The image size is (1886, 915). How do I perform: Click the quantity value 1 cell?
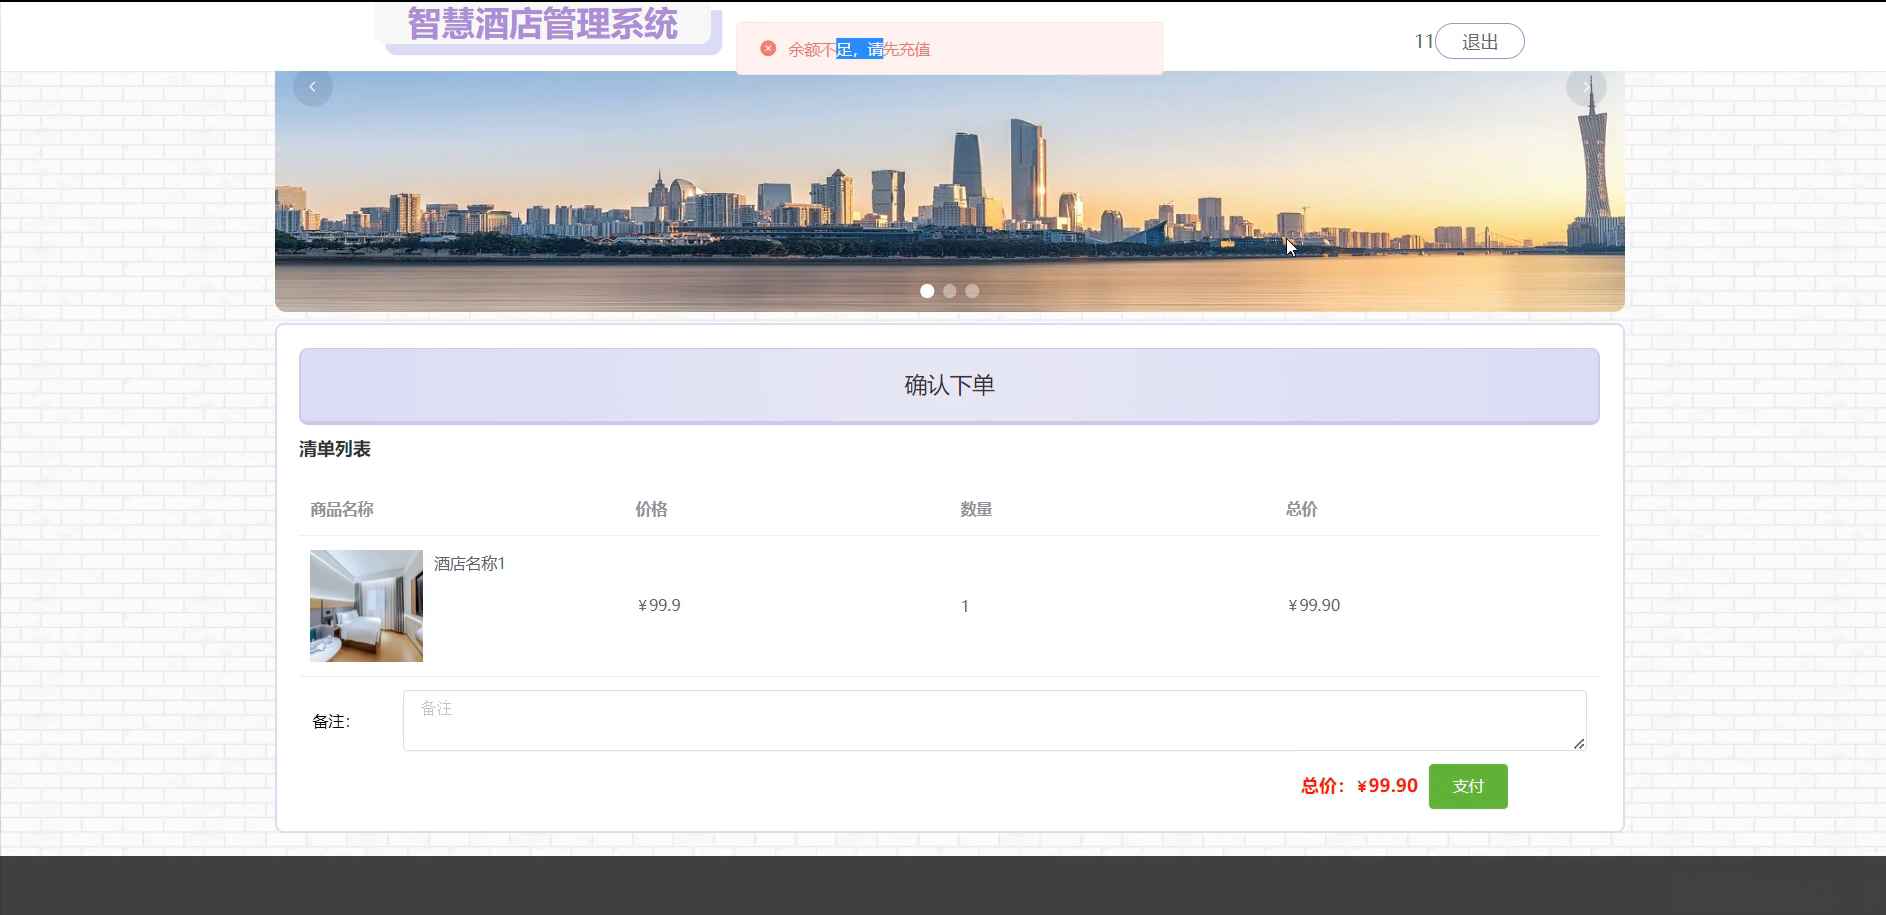[965, 606]
